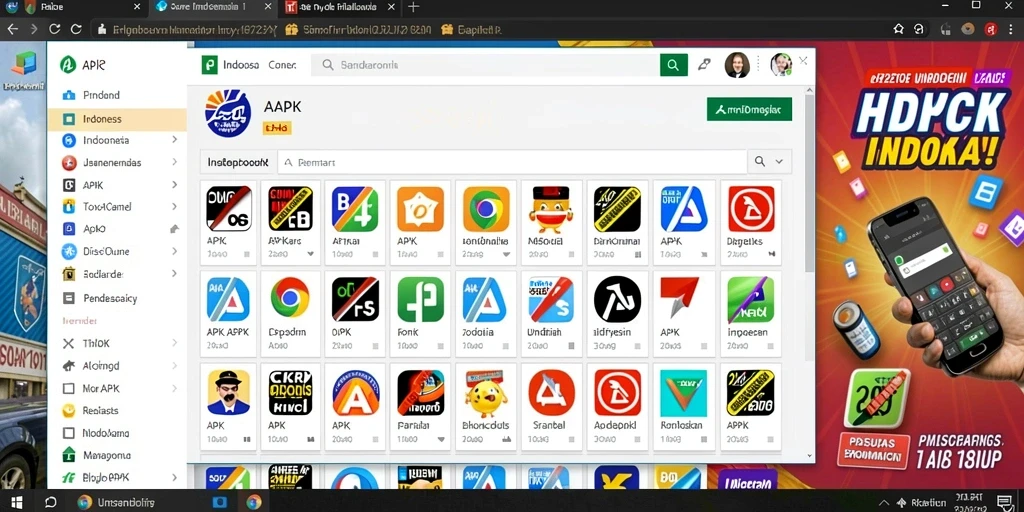1024x512 pixels.
Task: Select the red mascot Msoudl app icon
Action: pos(551,209)
